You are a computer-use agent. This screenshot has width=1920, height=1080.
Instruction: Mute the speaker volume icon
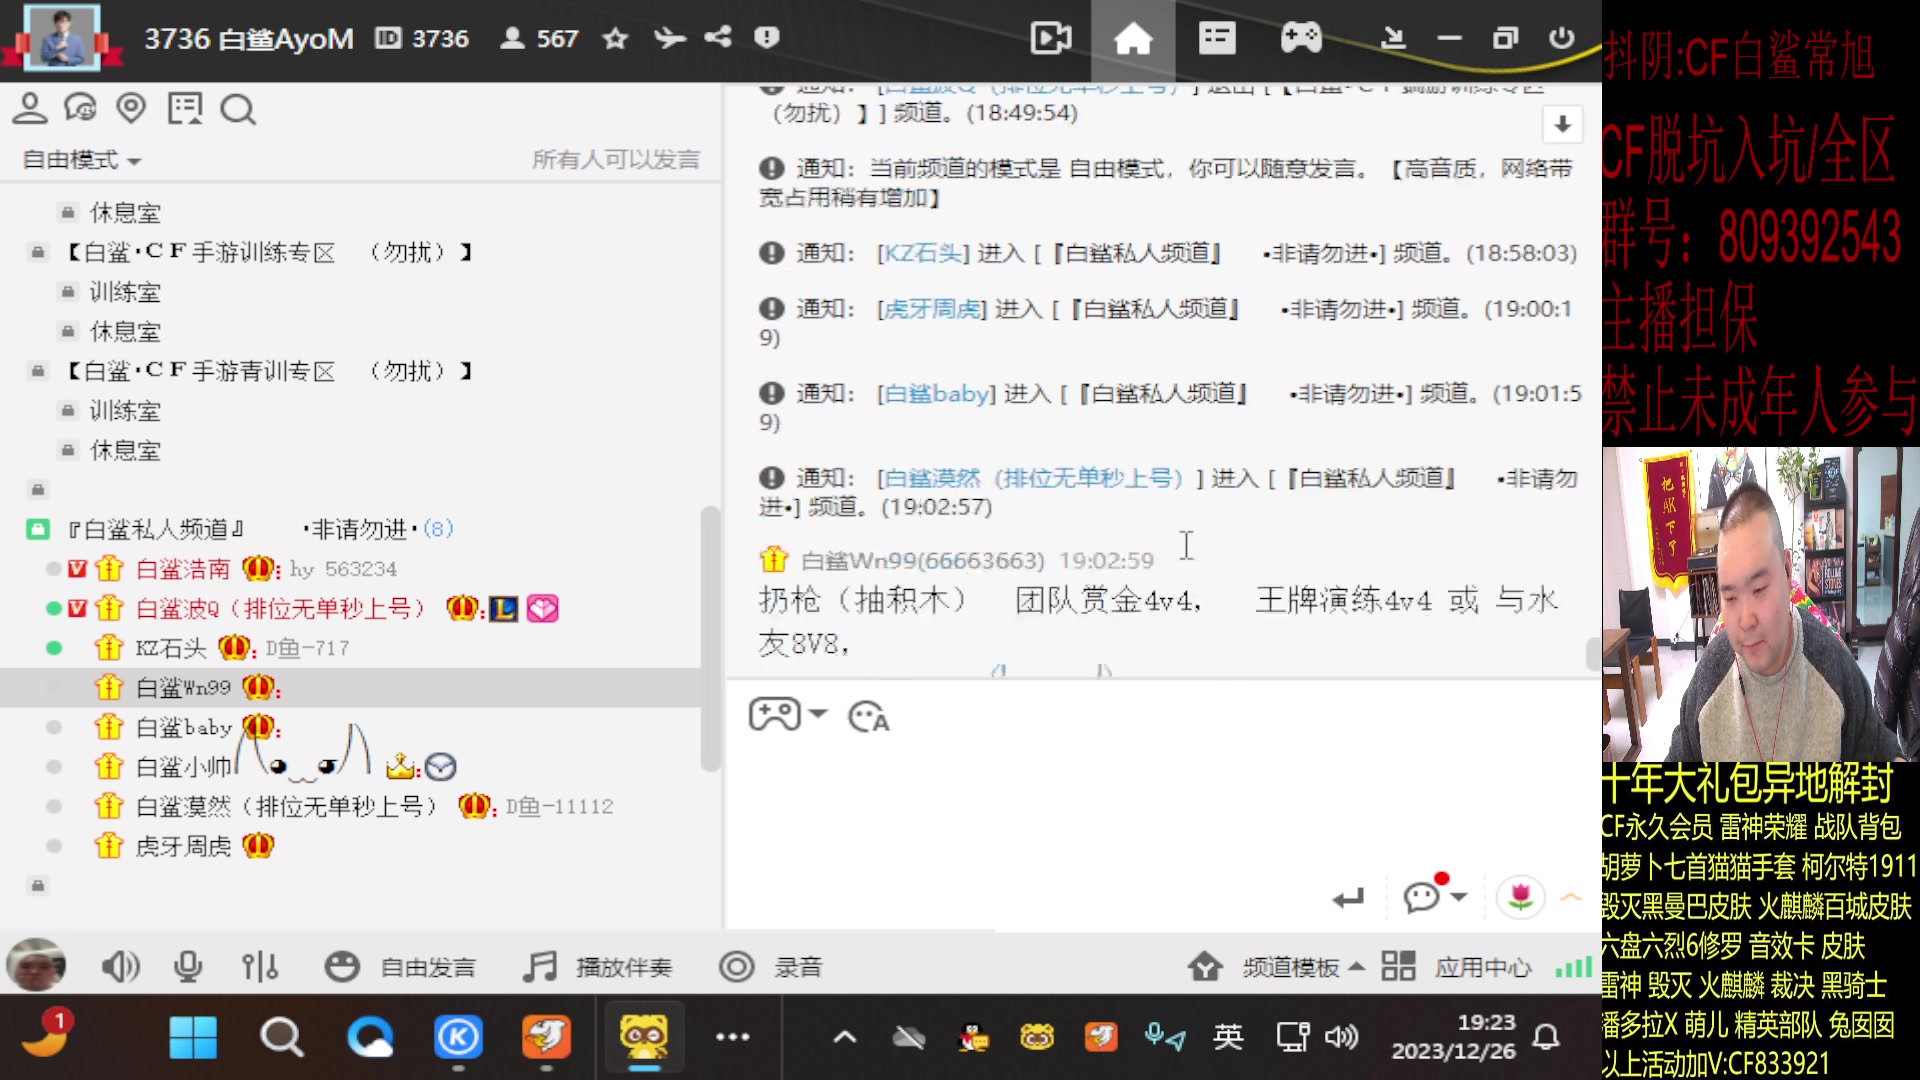click(x=120, y=966)
